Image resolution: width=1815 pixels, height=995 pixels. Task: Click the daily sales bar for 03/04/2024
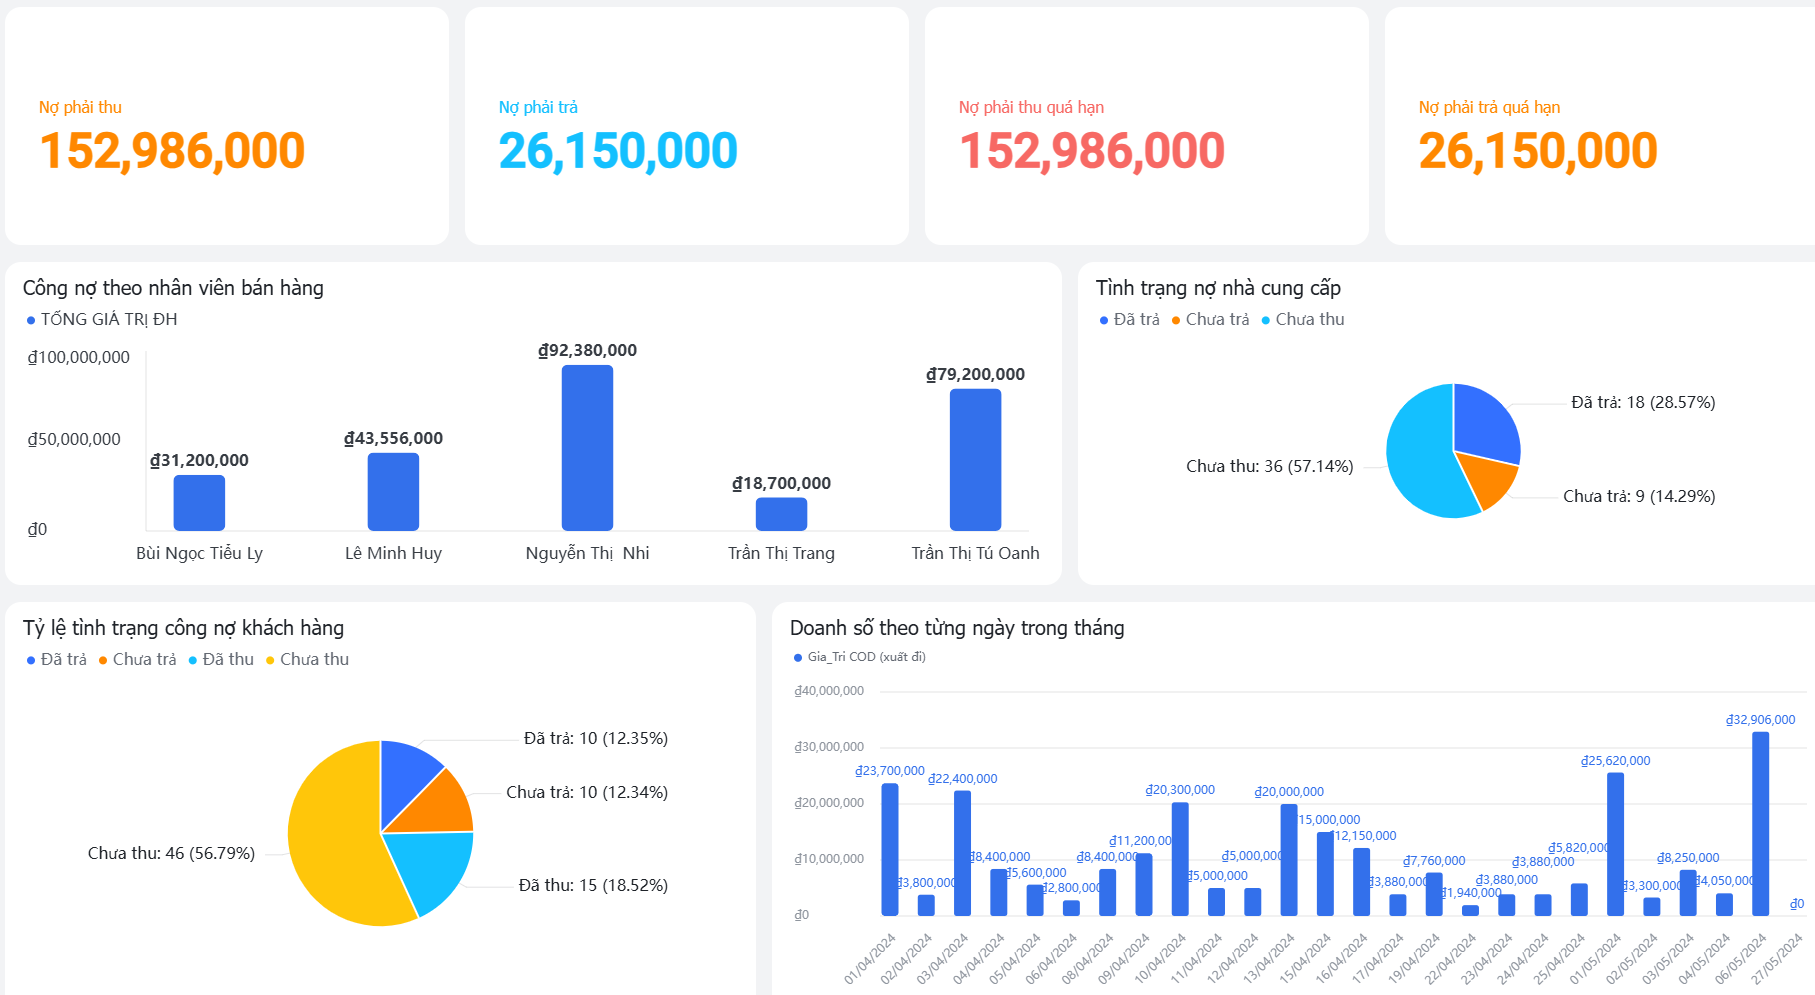pos(962,853)
